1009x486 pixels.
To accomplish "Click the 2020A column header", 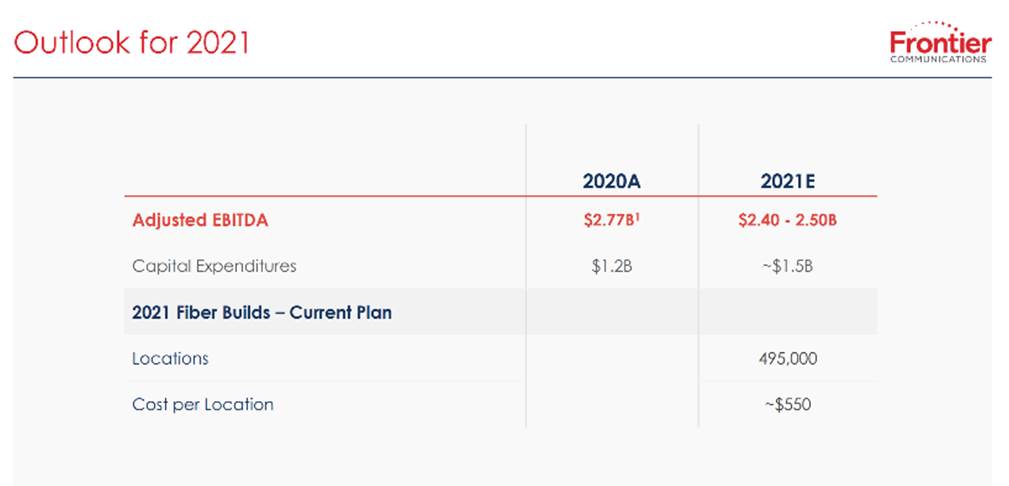I will (x=612, y=181).
